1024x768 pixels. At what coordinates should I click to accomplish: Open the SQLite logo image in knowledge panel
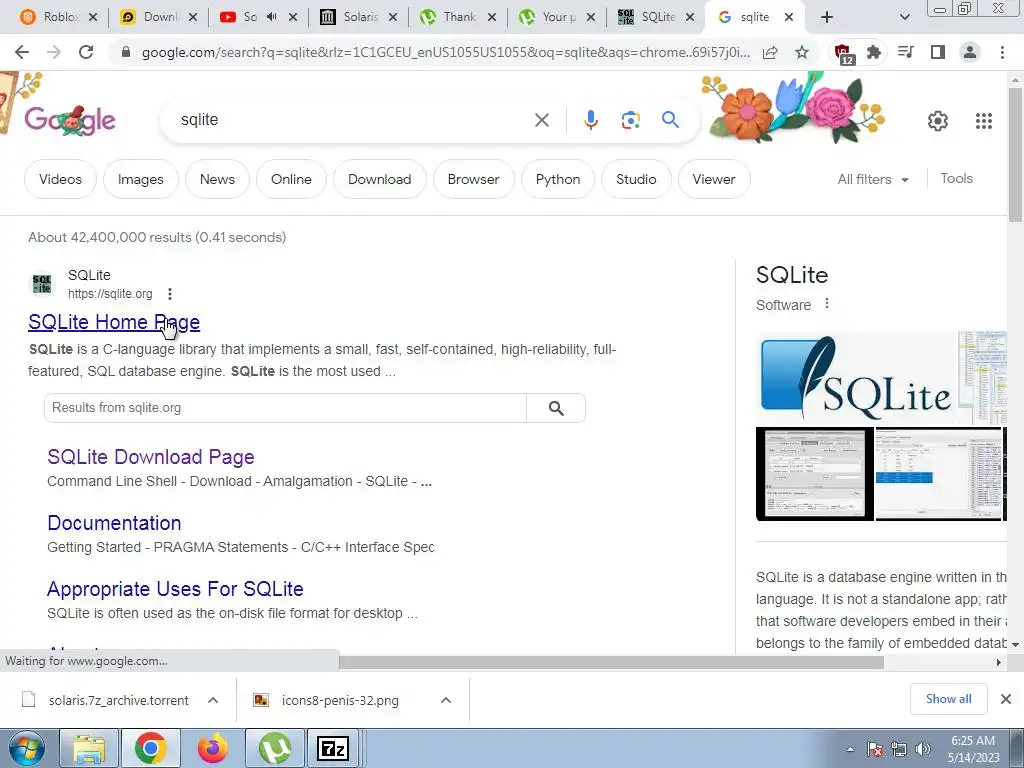pyautogui.click(x=856, y=379)
